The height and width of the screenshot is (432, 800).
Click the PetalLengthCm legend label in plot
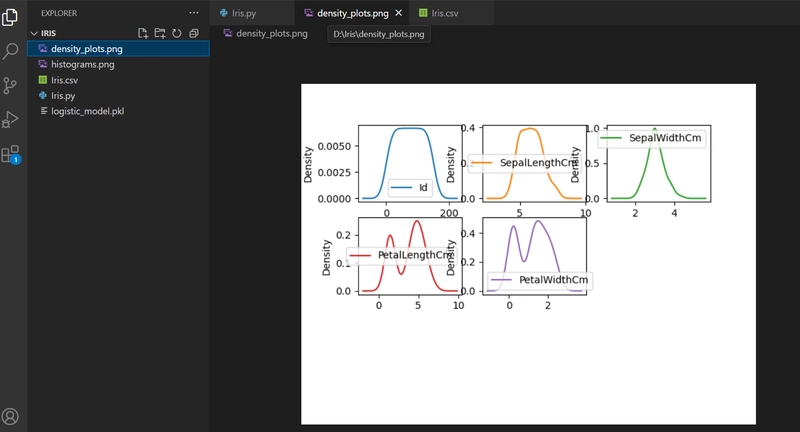click(416, 255)
